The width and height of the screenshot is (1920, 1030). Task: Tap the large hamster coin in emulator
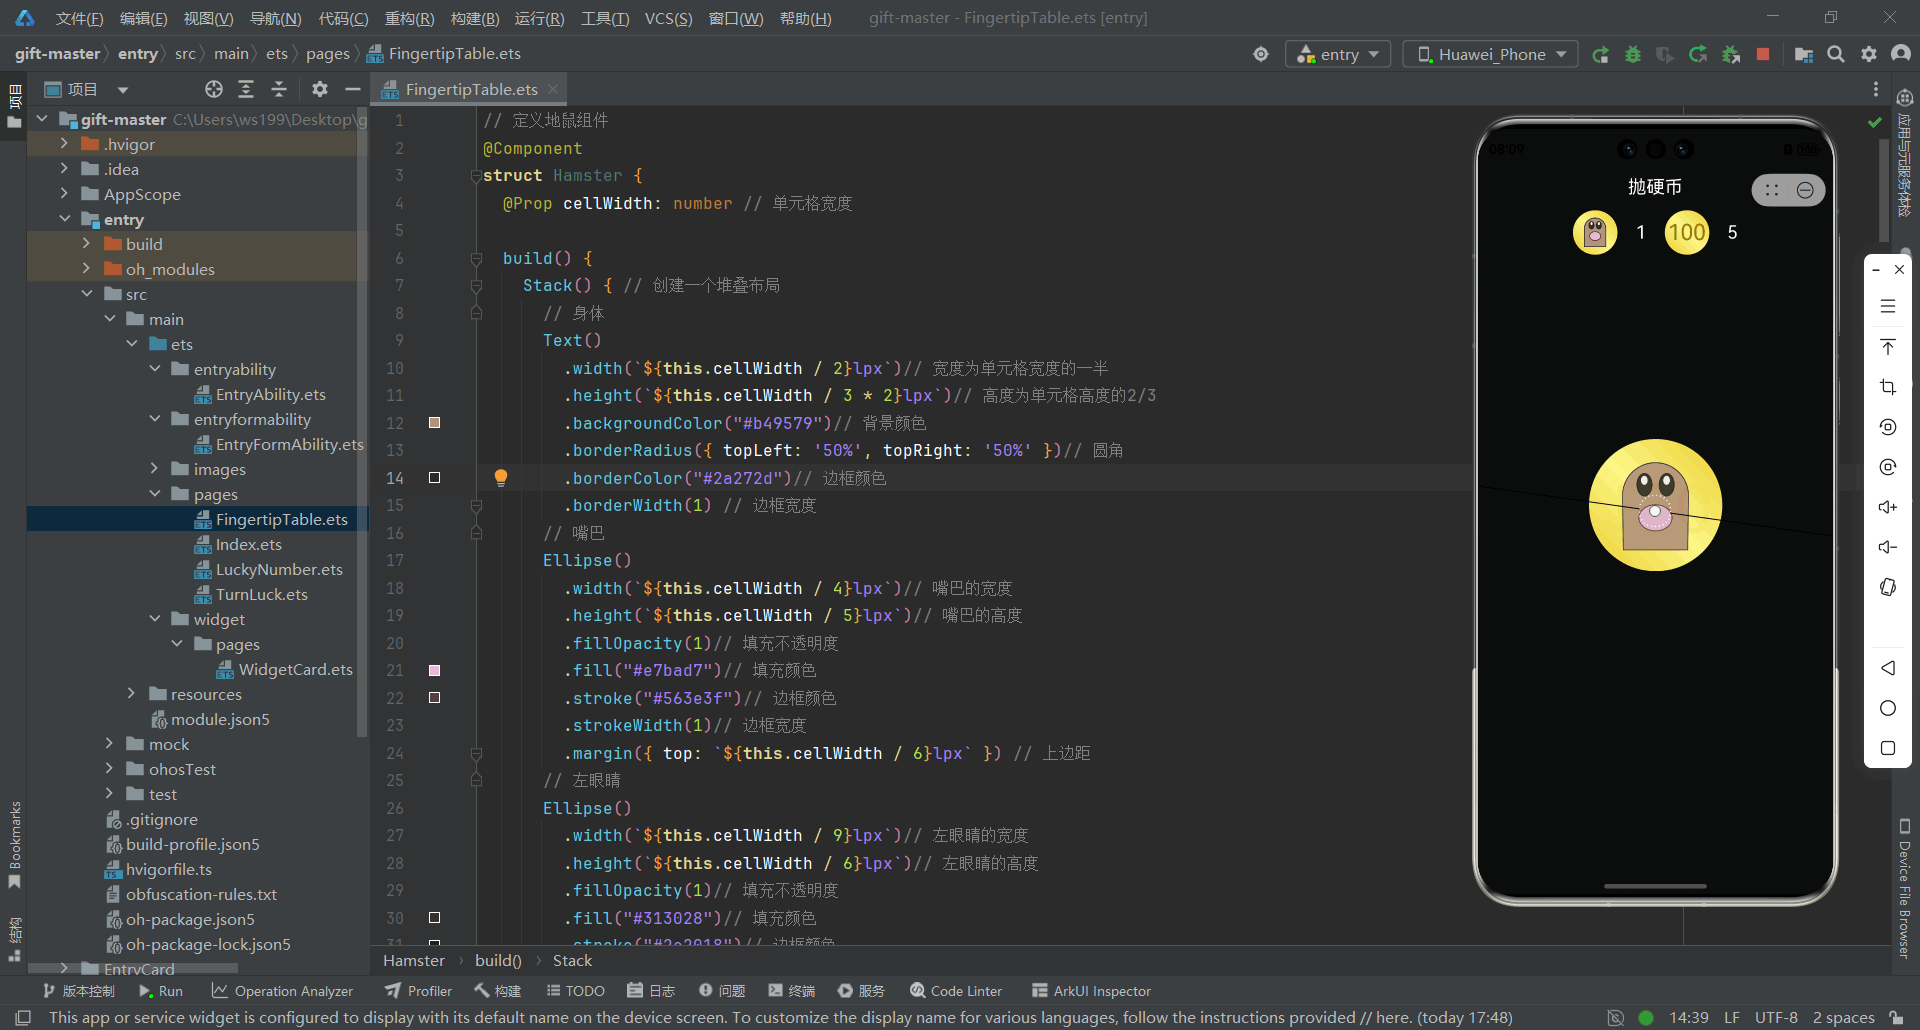(1655, 505)
